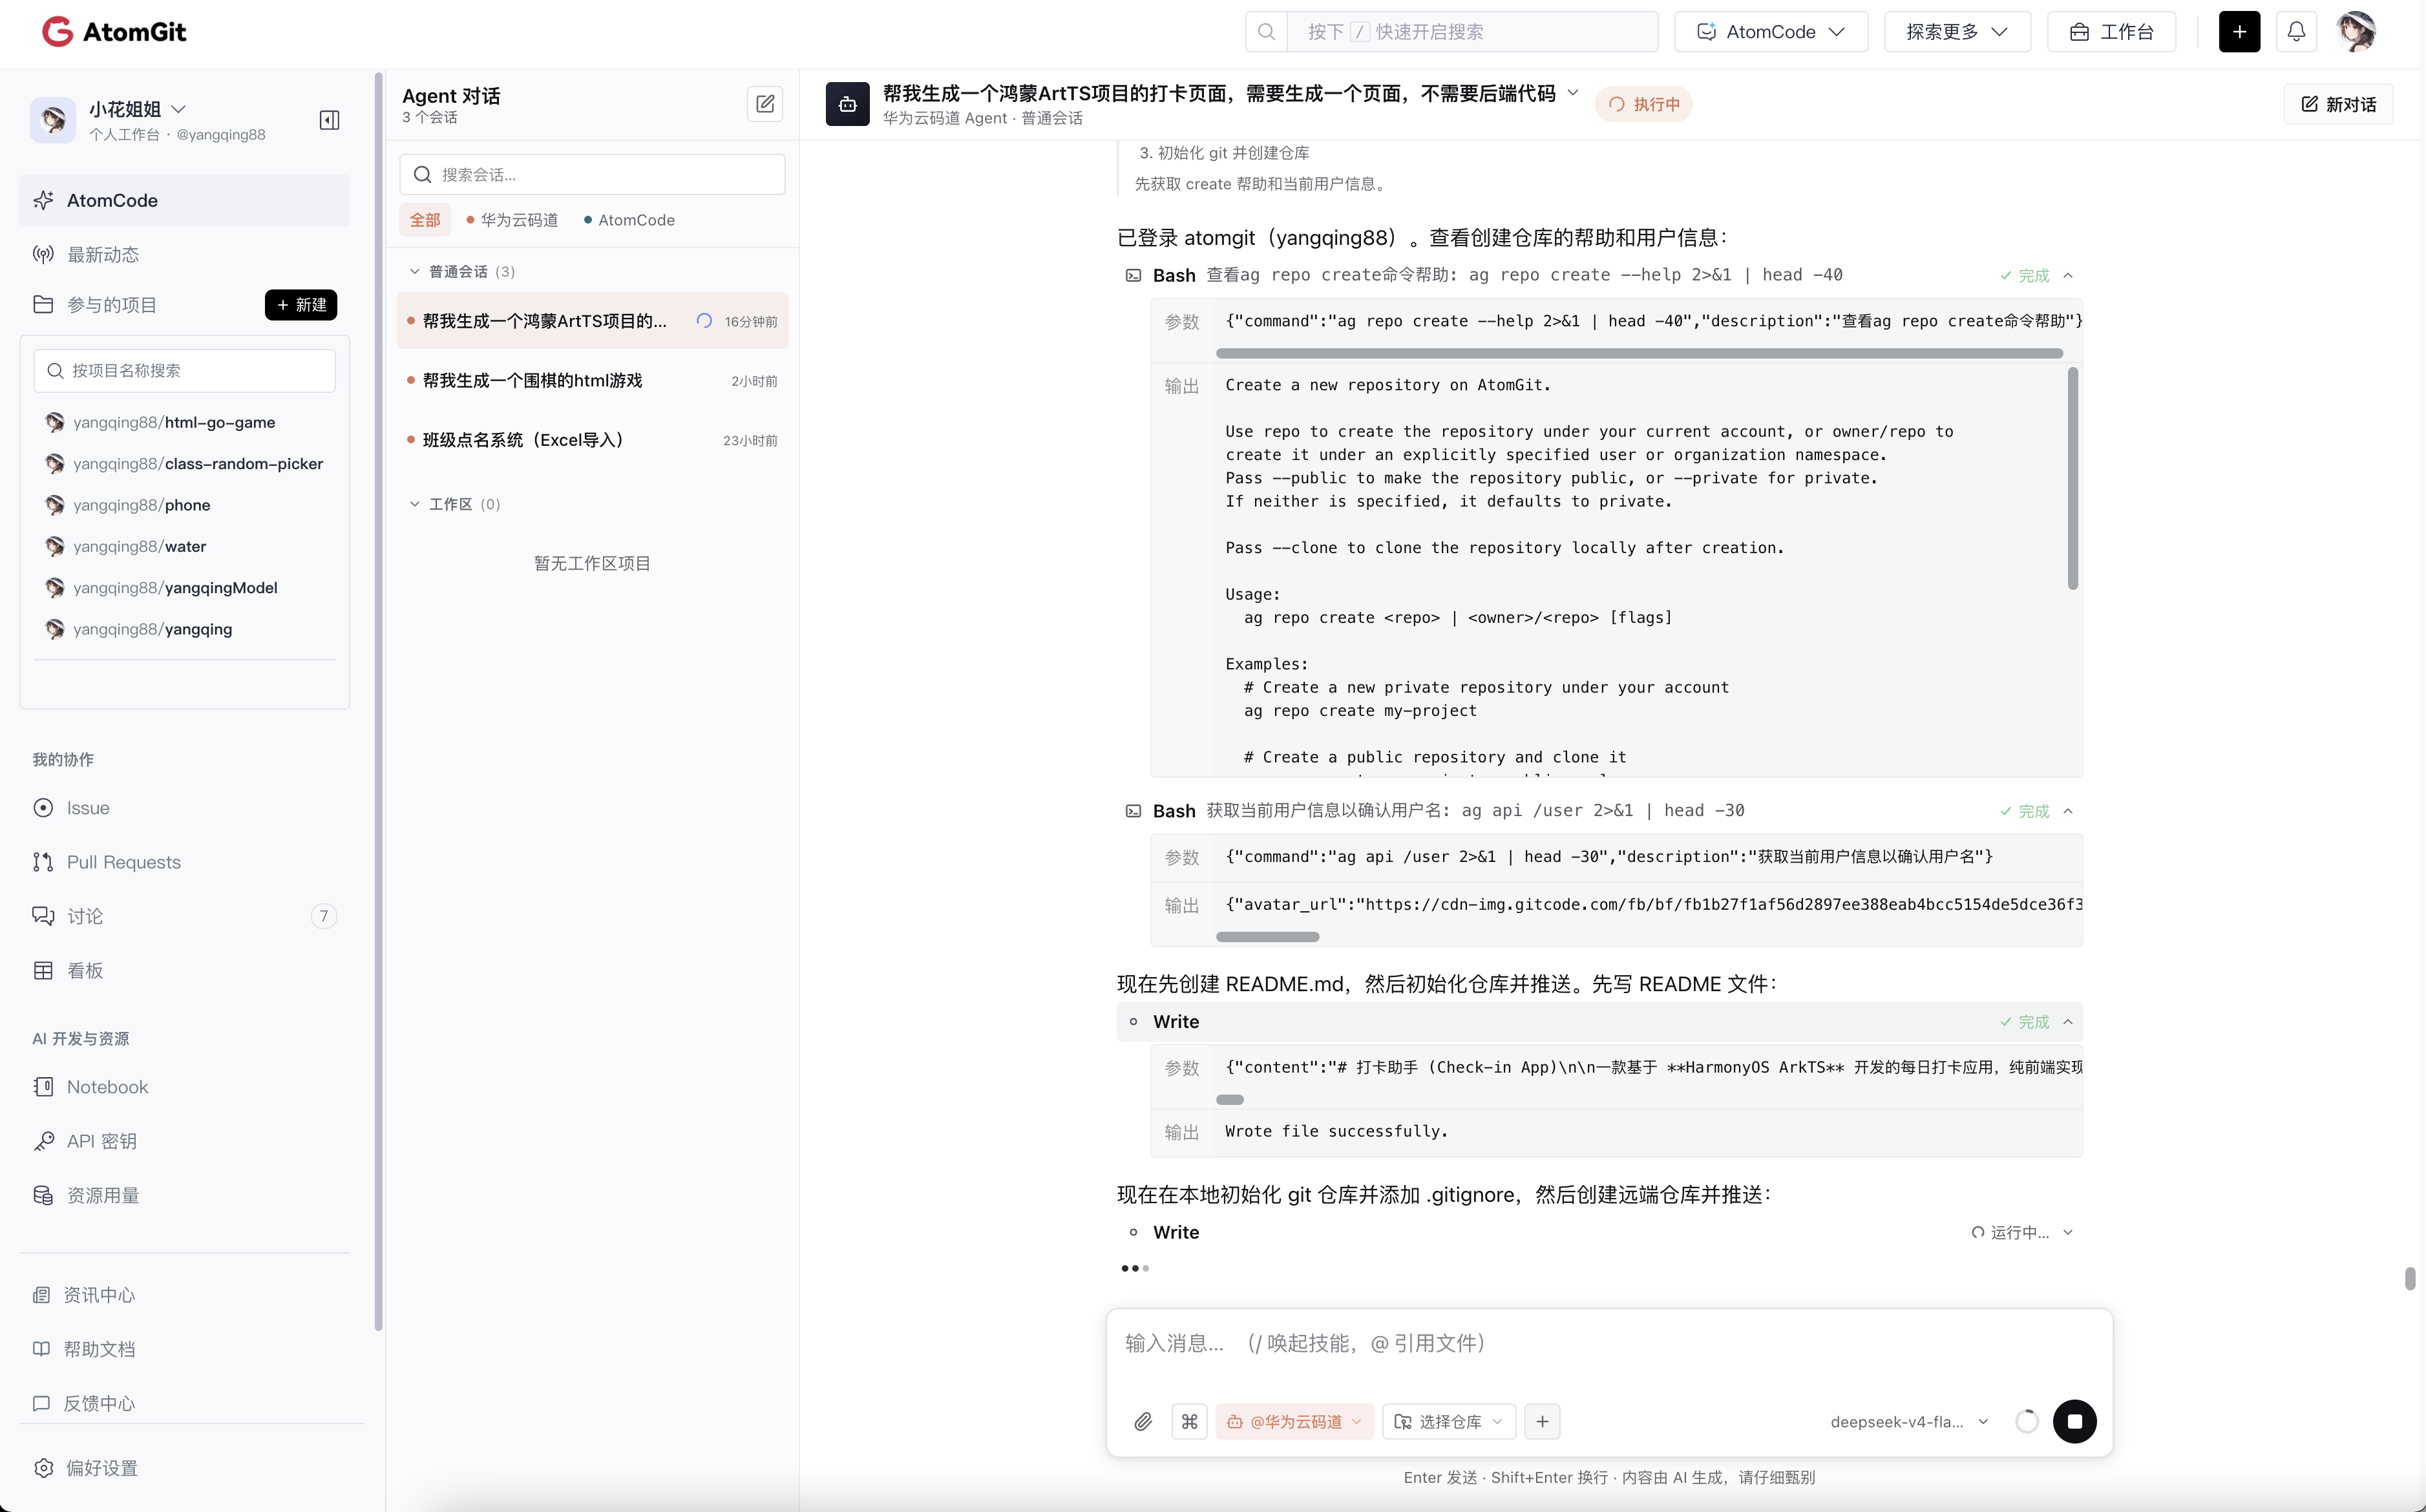Viewport: 2426px width, 1512px height.
Task: Click the black plus create button
Action: point(2239,32)
